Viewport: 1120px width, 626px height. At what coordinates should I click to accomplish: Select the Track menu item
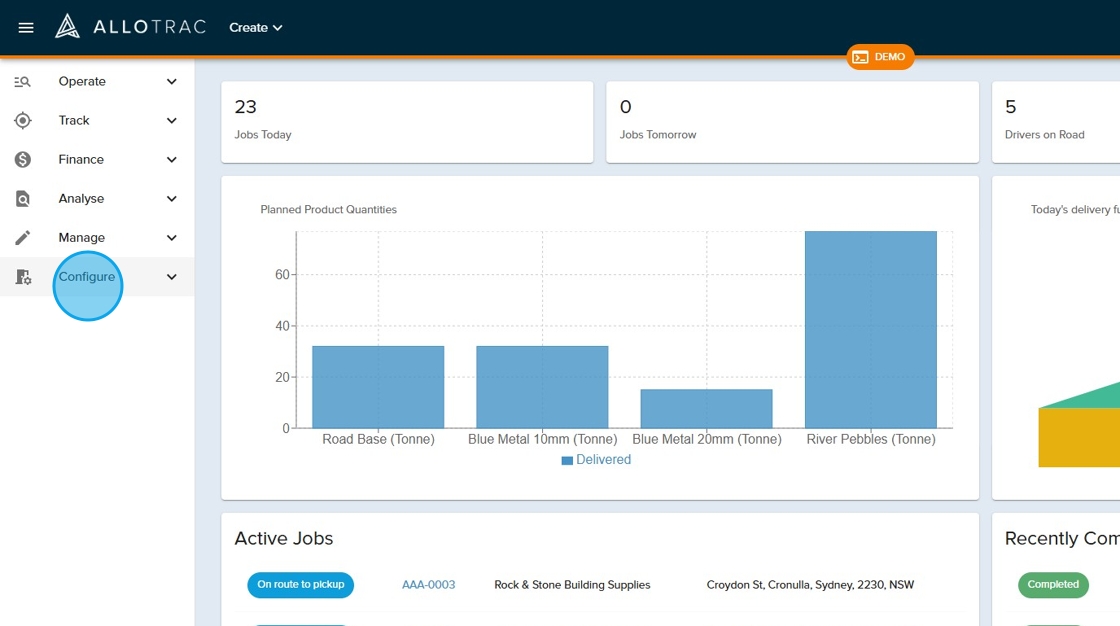pyautogui.click(x=74, y=121)
